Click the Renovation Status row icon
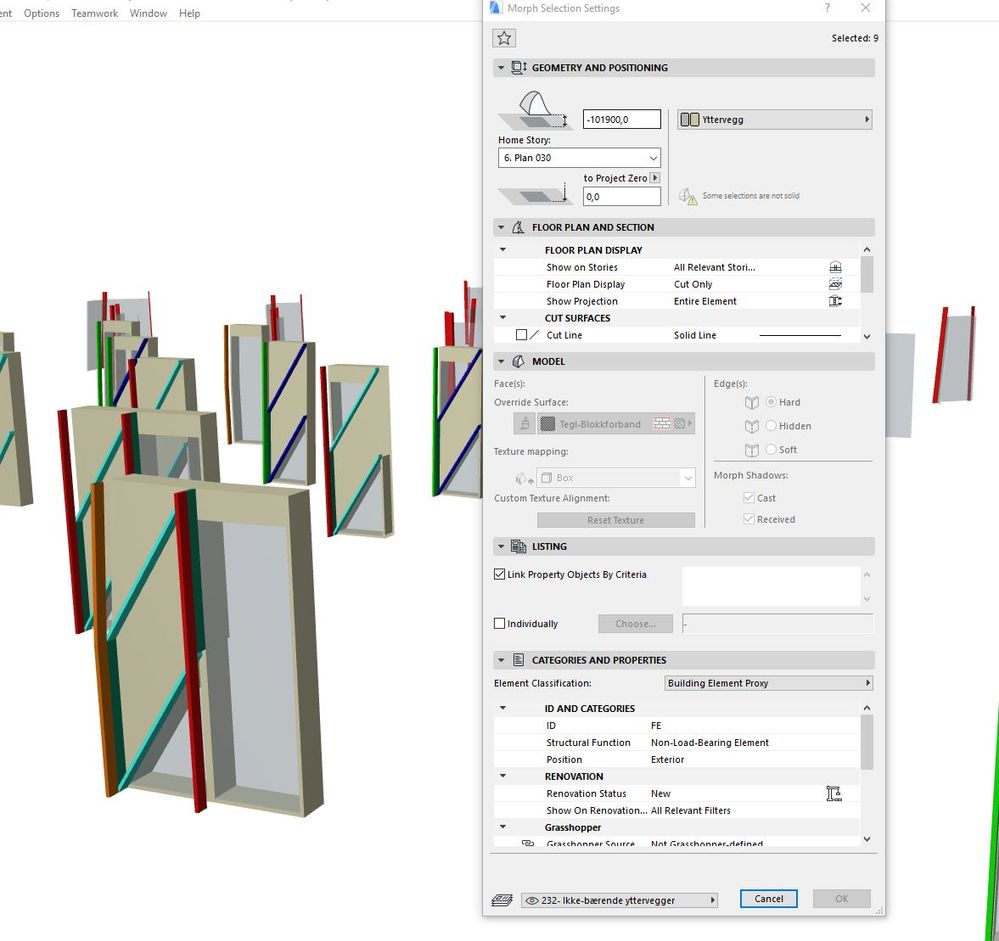999x941 pixels. pos(834,794)
